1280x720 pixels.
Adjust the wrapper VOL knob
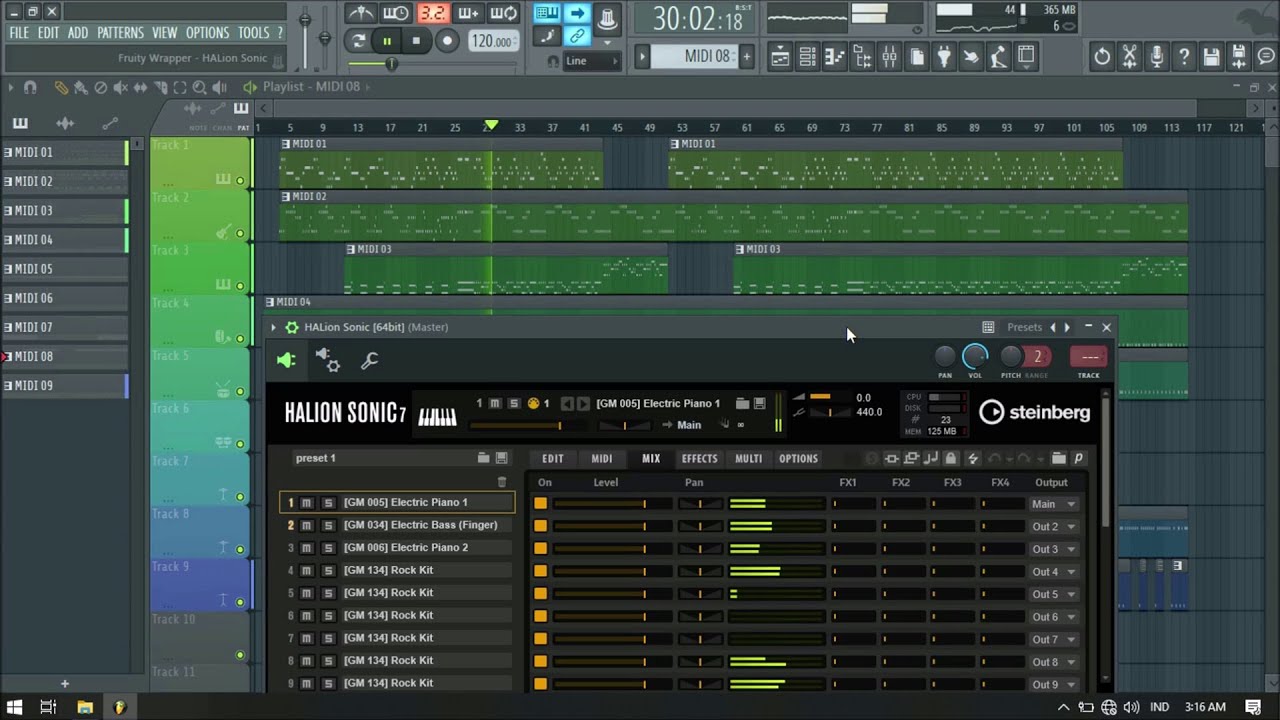pos(974,356)
